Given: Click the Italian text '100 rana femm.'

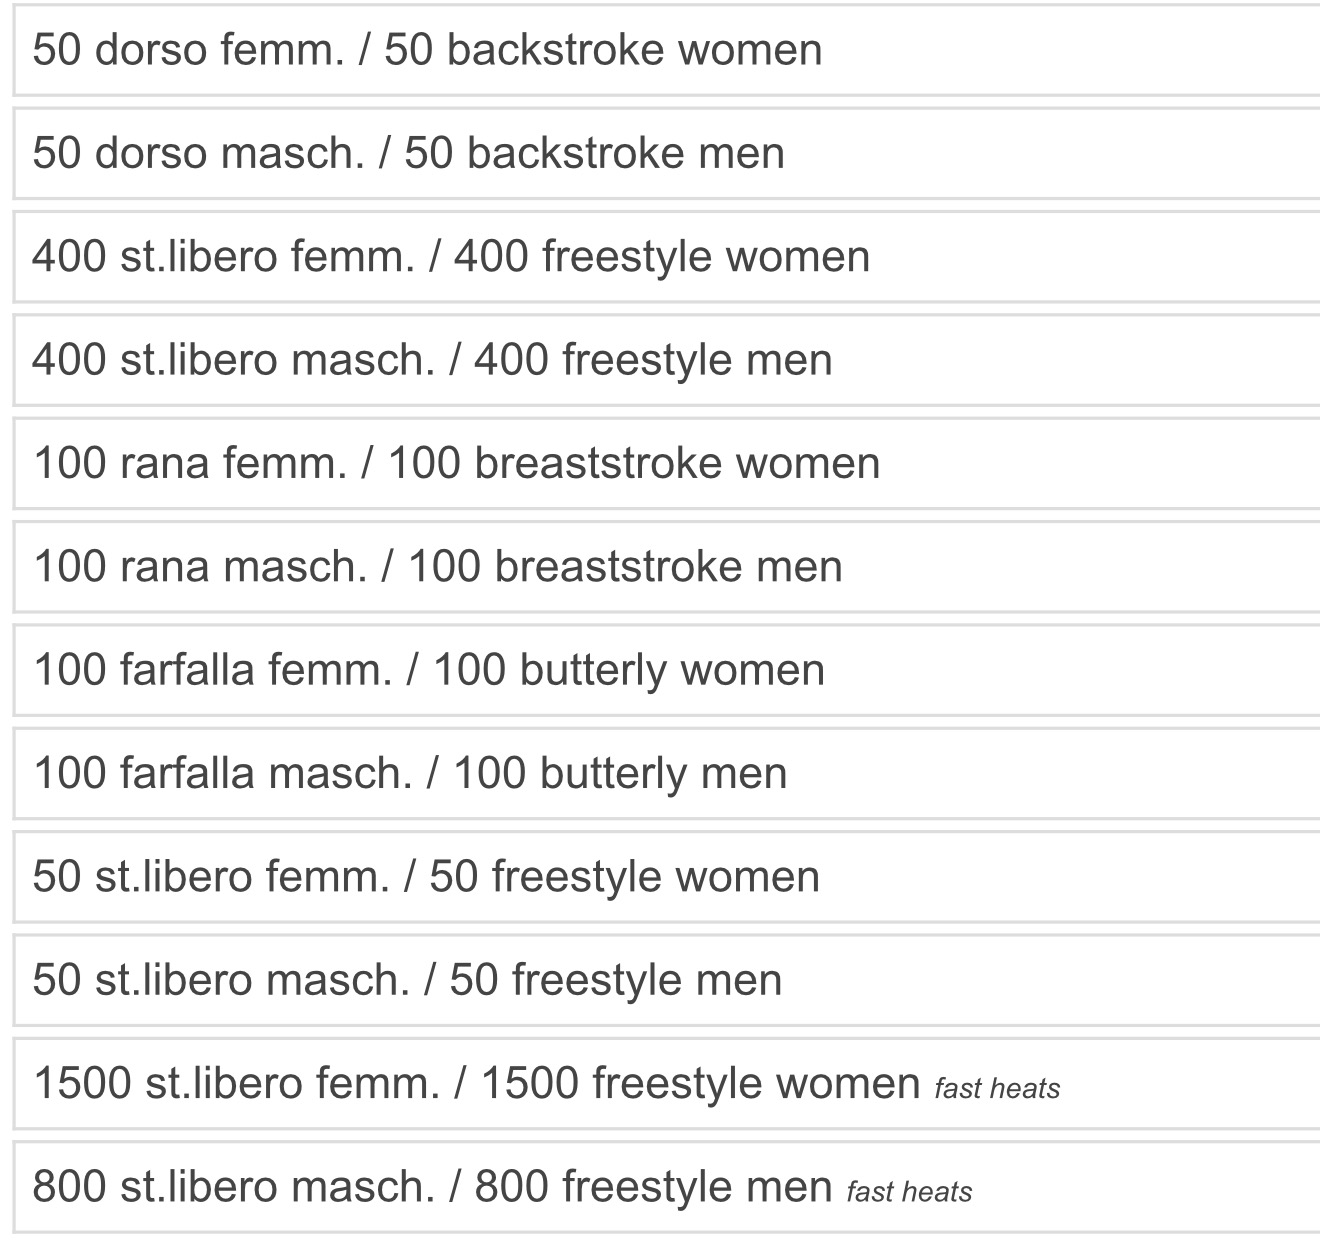Looking at the screenshot, I should pos(190,464).
